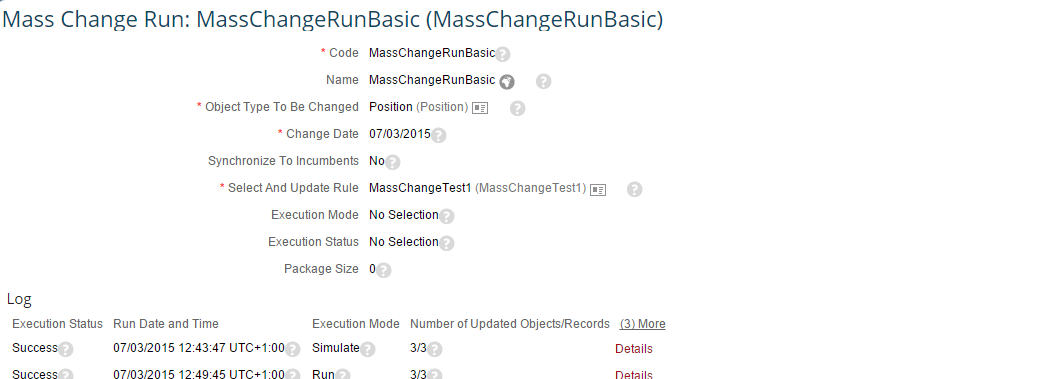The image size is (1047, 379).
Task: Select the MassChangeTest1 rule value text
Action: tap(420, 188)
